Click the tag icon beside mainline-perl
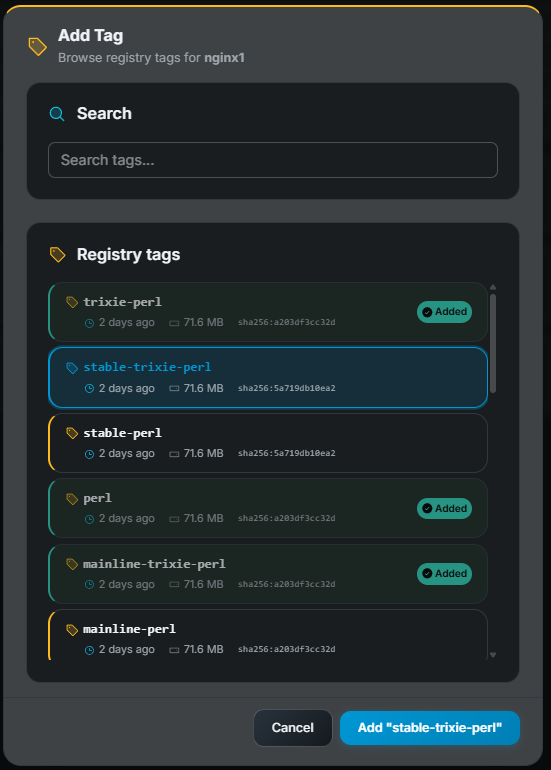This screenshot has height=770, width=551. [72, 630]
